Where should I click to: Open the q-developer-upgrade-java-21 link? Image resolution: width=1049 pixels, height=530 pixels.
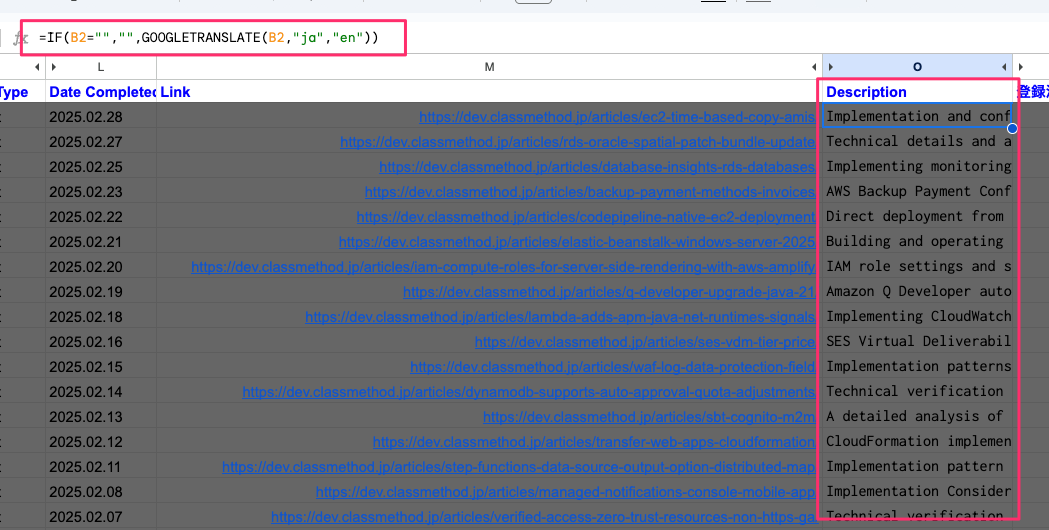coord(609,292)
